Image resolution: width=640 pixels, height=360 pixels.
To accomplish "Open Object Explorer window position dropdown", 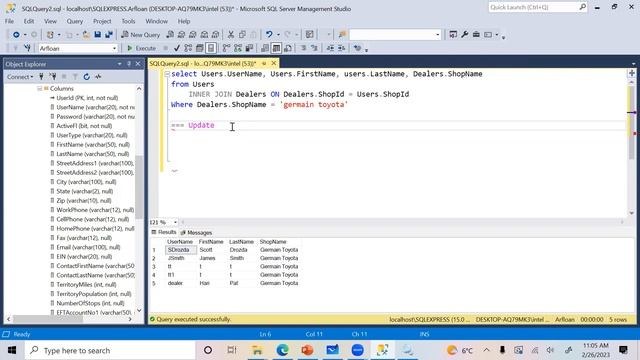I will coord(119,64).
